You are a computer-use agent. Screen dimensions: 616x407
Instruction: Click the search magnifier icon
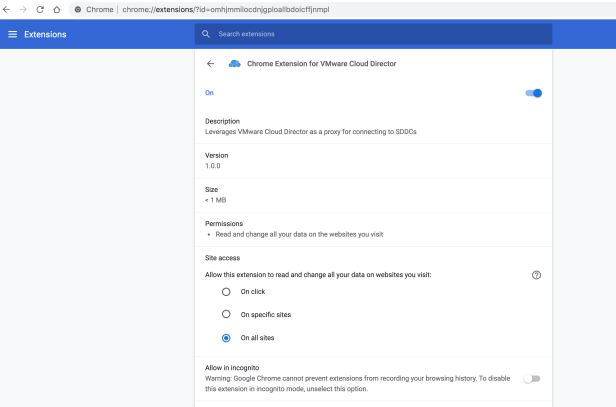pos(206,34)
